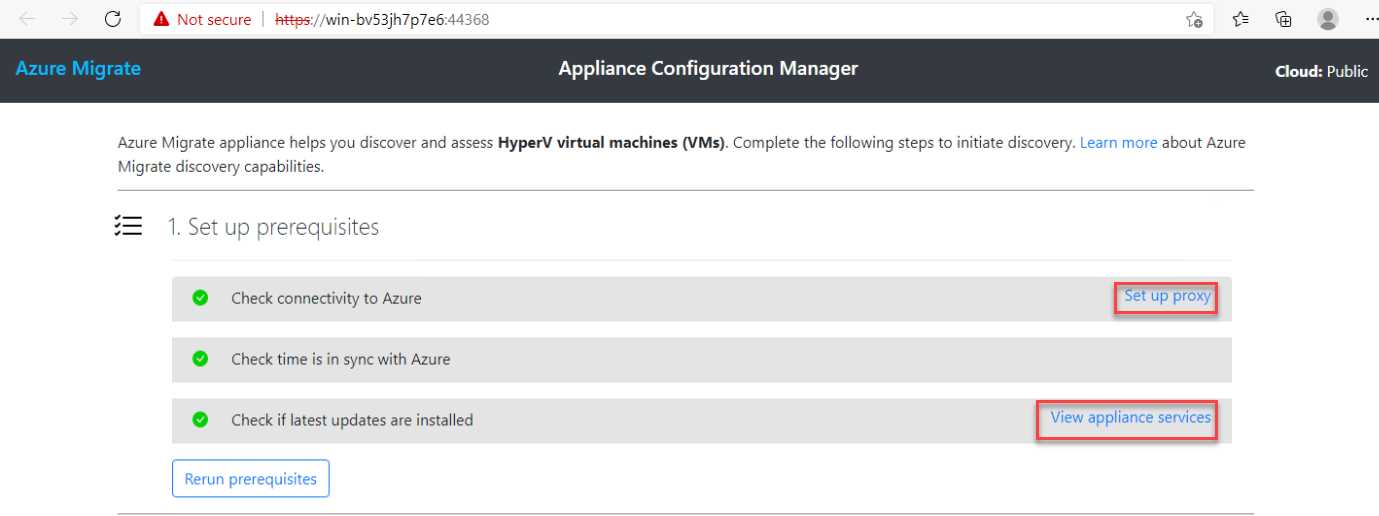Open the Set up proxy link
This screenshot has width=1379, height=516.
[1167, 296]
